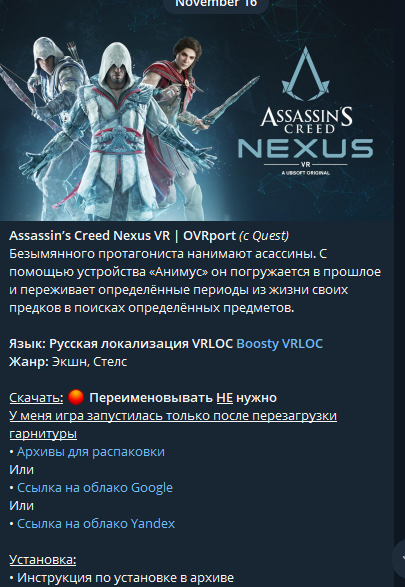The width and height of the screenshot is (405, 587).
Task: Click the 'A UBISOFT ORIGINAL' label in the banner
Action: click(x=306, y=173)
